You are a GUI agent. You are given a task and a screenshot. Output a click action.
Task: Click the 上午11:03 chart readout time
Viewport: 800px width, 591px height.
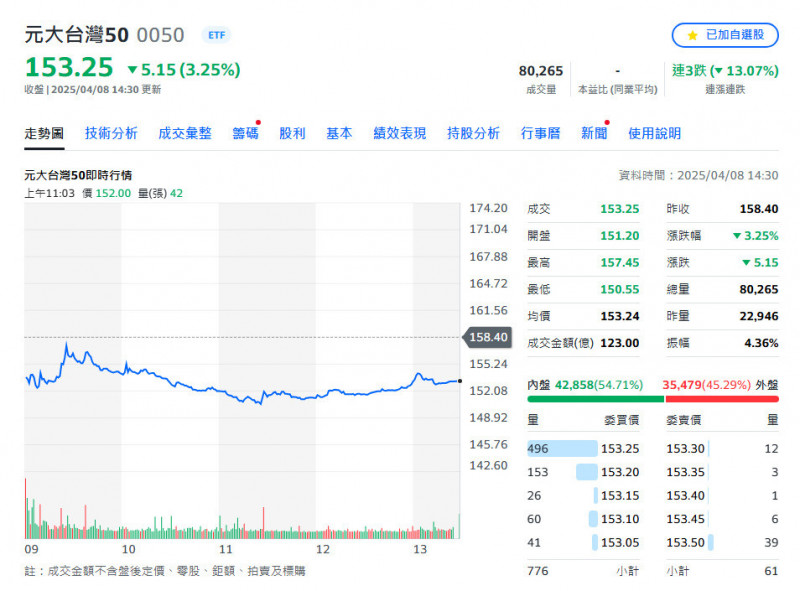(x=49, y=193)
